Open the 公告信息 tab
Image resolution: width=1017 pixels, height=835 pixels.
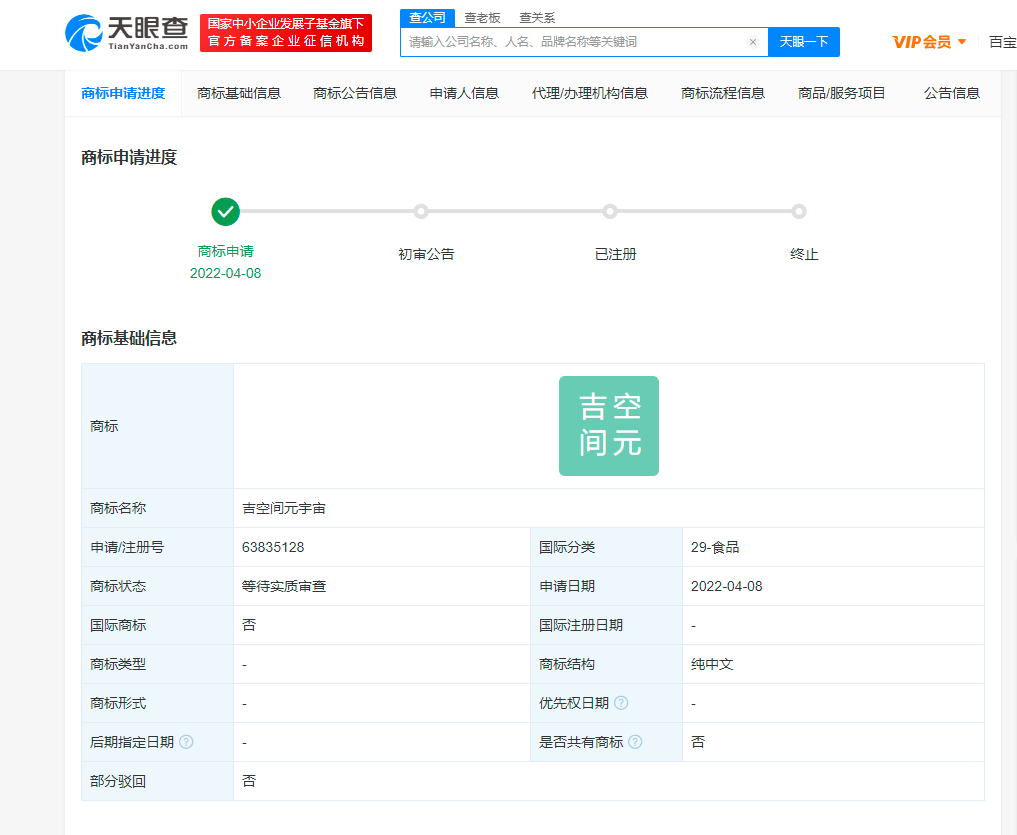[951, 93]
